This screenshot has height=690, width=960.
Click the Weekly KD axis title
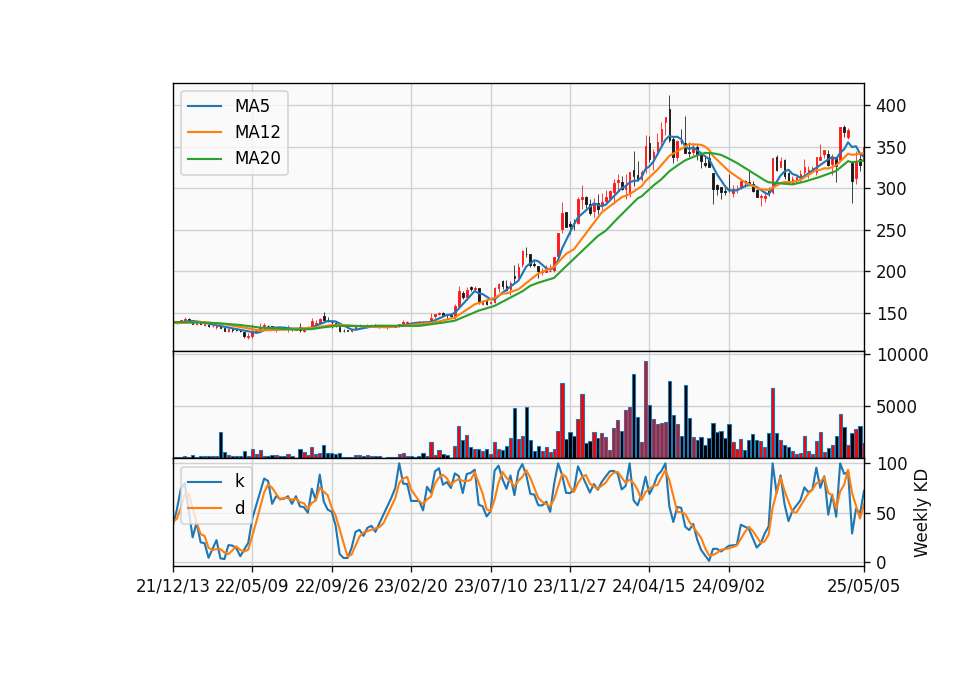coord(921,513)
